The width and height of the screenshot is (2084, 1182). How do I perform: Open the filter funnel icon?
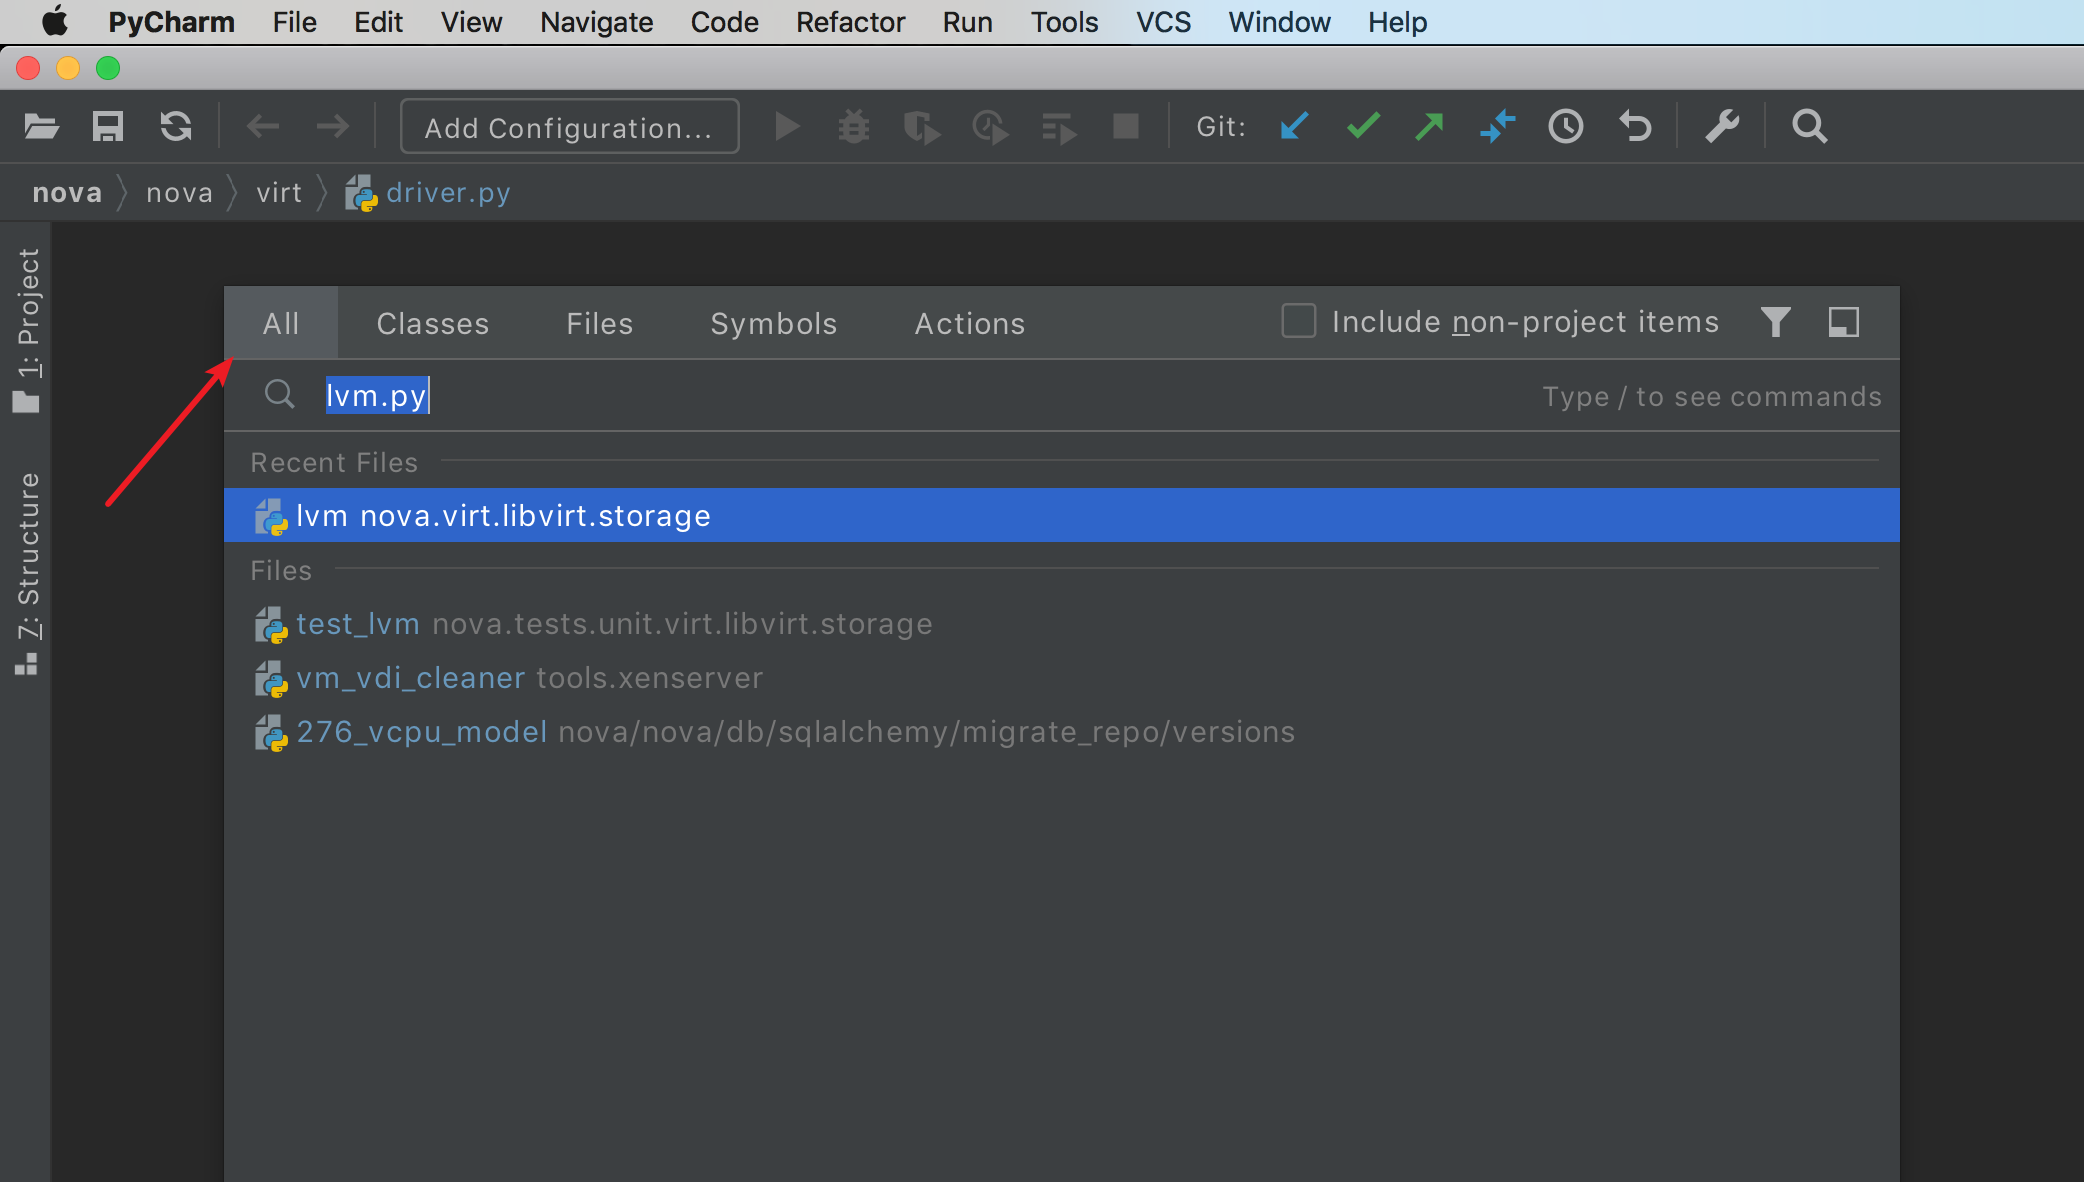1775,322
